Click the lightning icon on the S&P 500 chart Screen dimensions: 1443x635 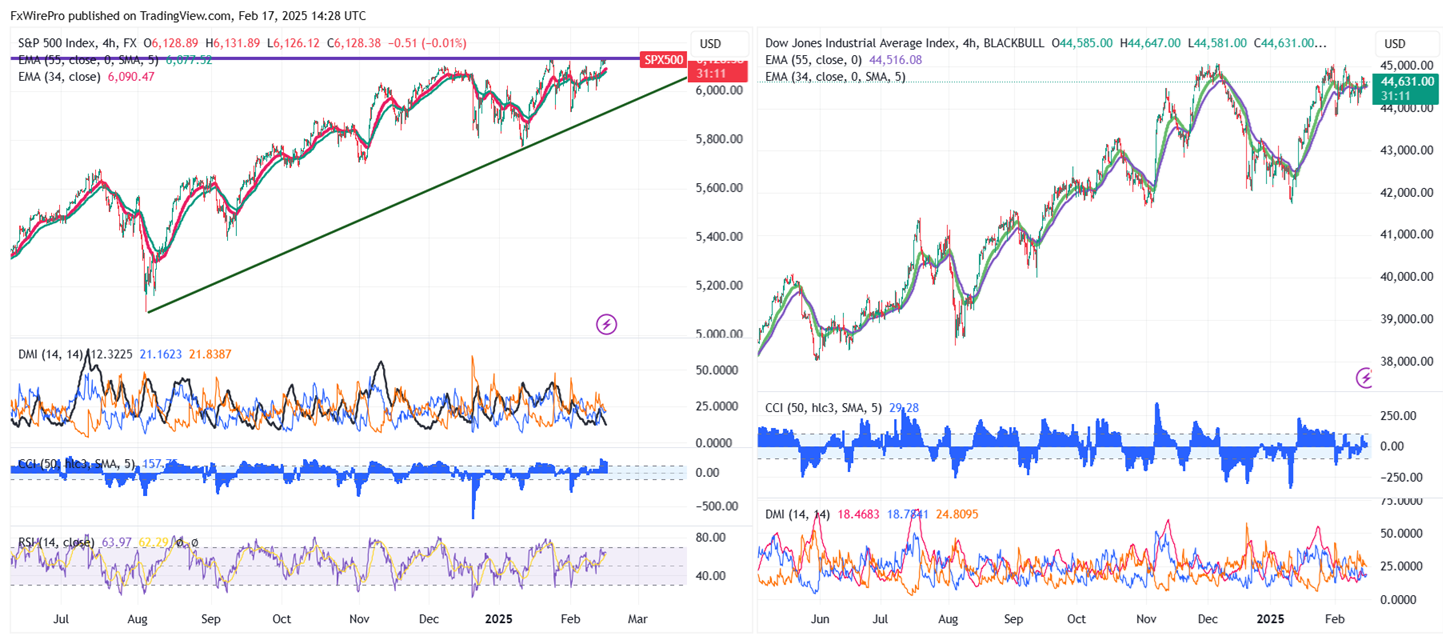[606, 324]
